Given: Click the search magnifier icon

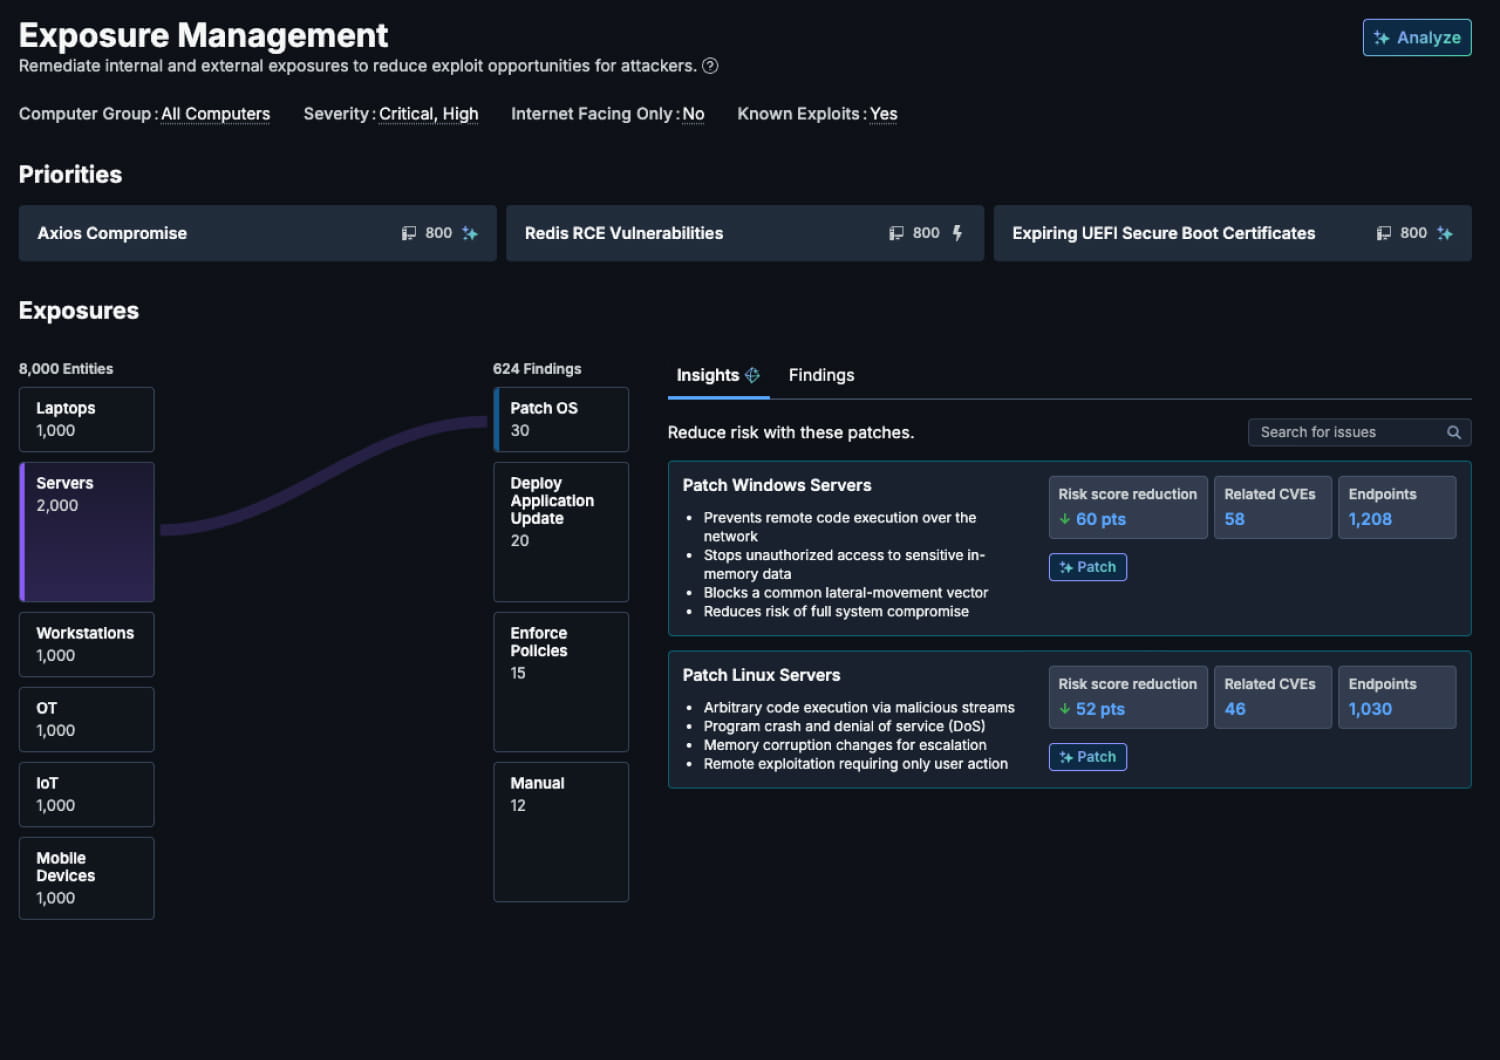Looking at the screenshot, I should click(1454, 432).
